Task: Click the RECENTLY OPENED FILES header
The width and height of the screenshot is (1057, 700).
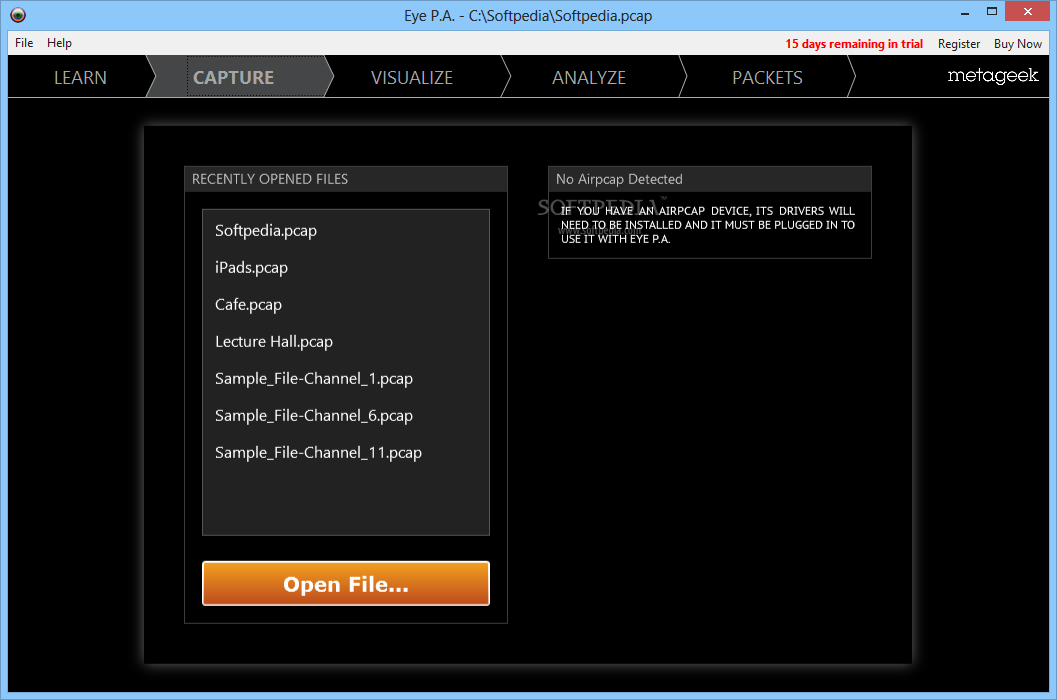Action: tap(346, 179)
